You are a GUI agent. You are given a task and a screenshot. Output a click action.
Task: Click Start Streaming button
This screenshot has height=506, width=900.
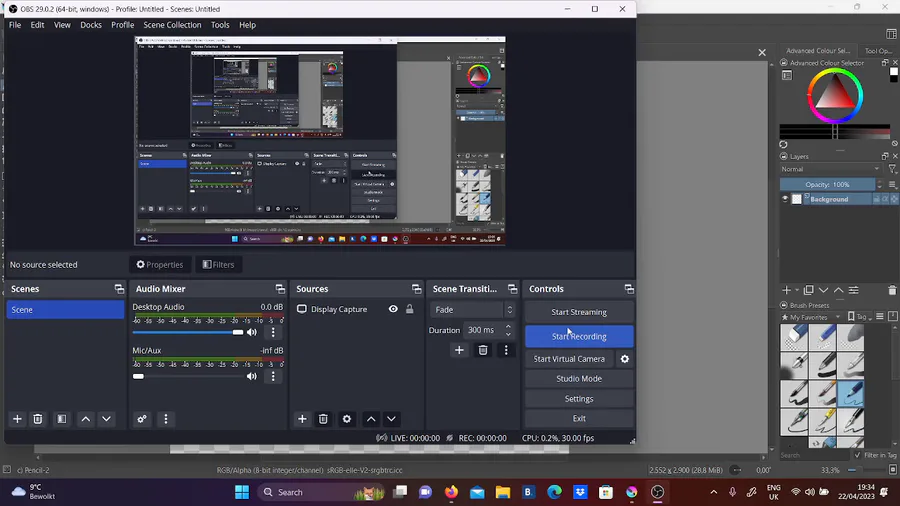click(x=579, y=312)
